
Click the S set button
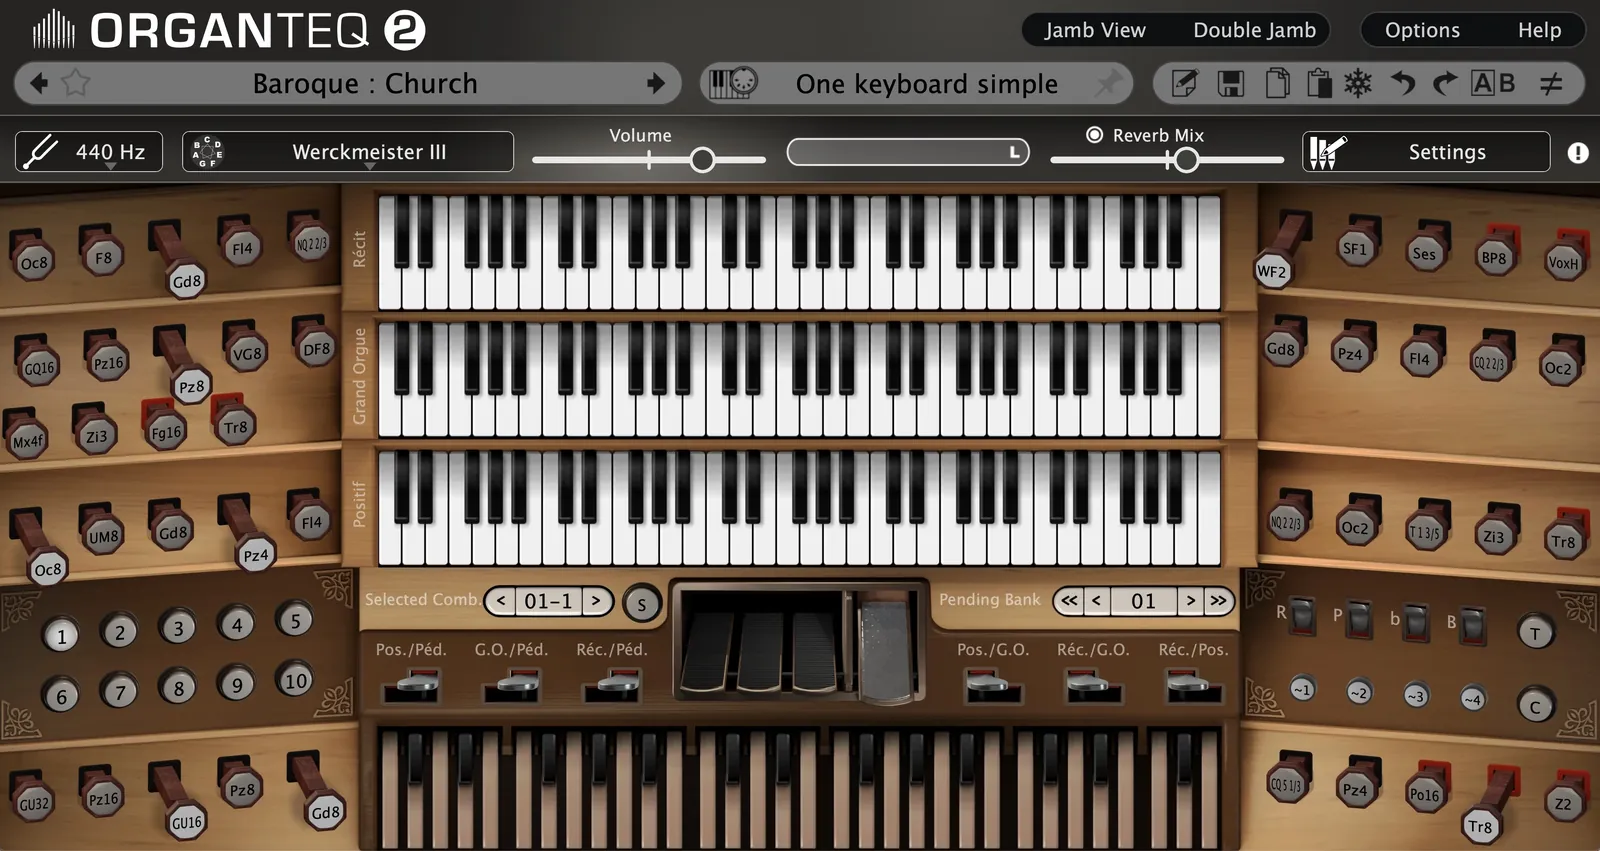pos(642,603)
